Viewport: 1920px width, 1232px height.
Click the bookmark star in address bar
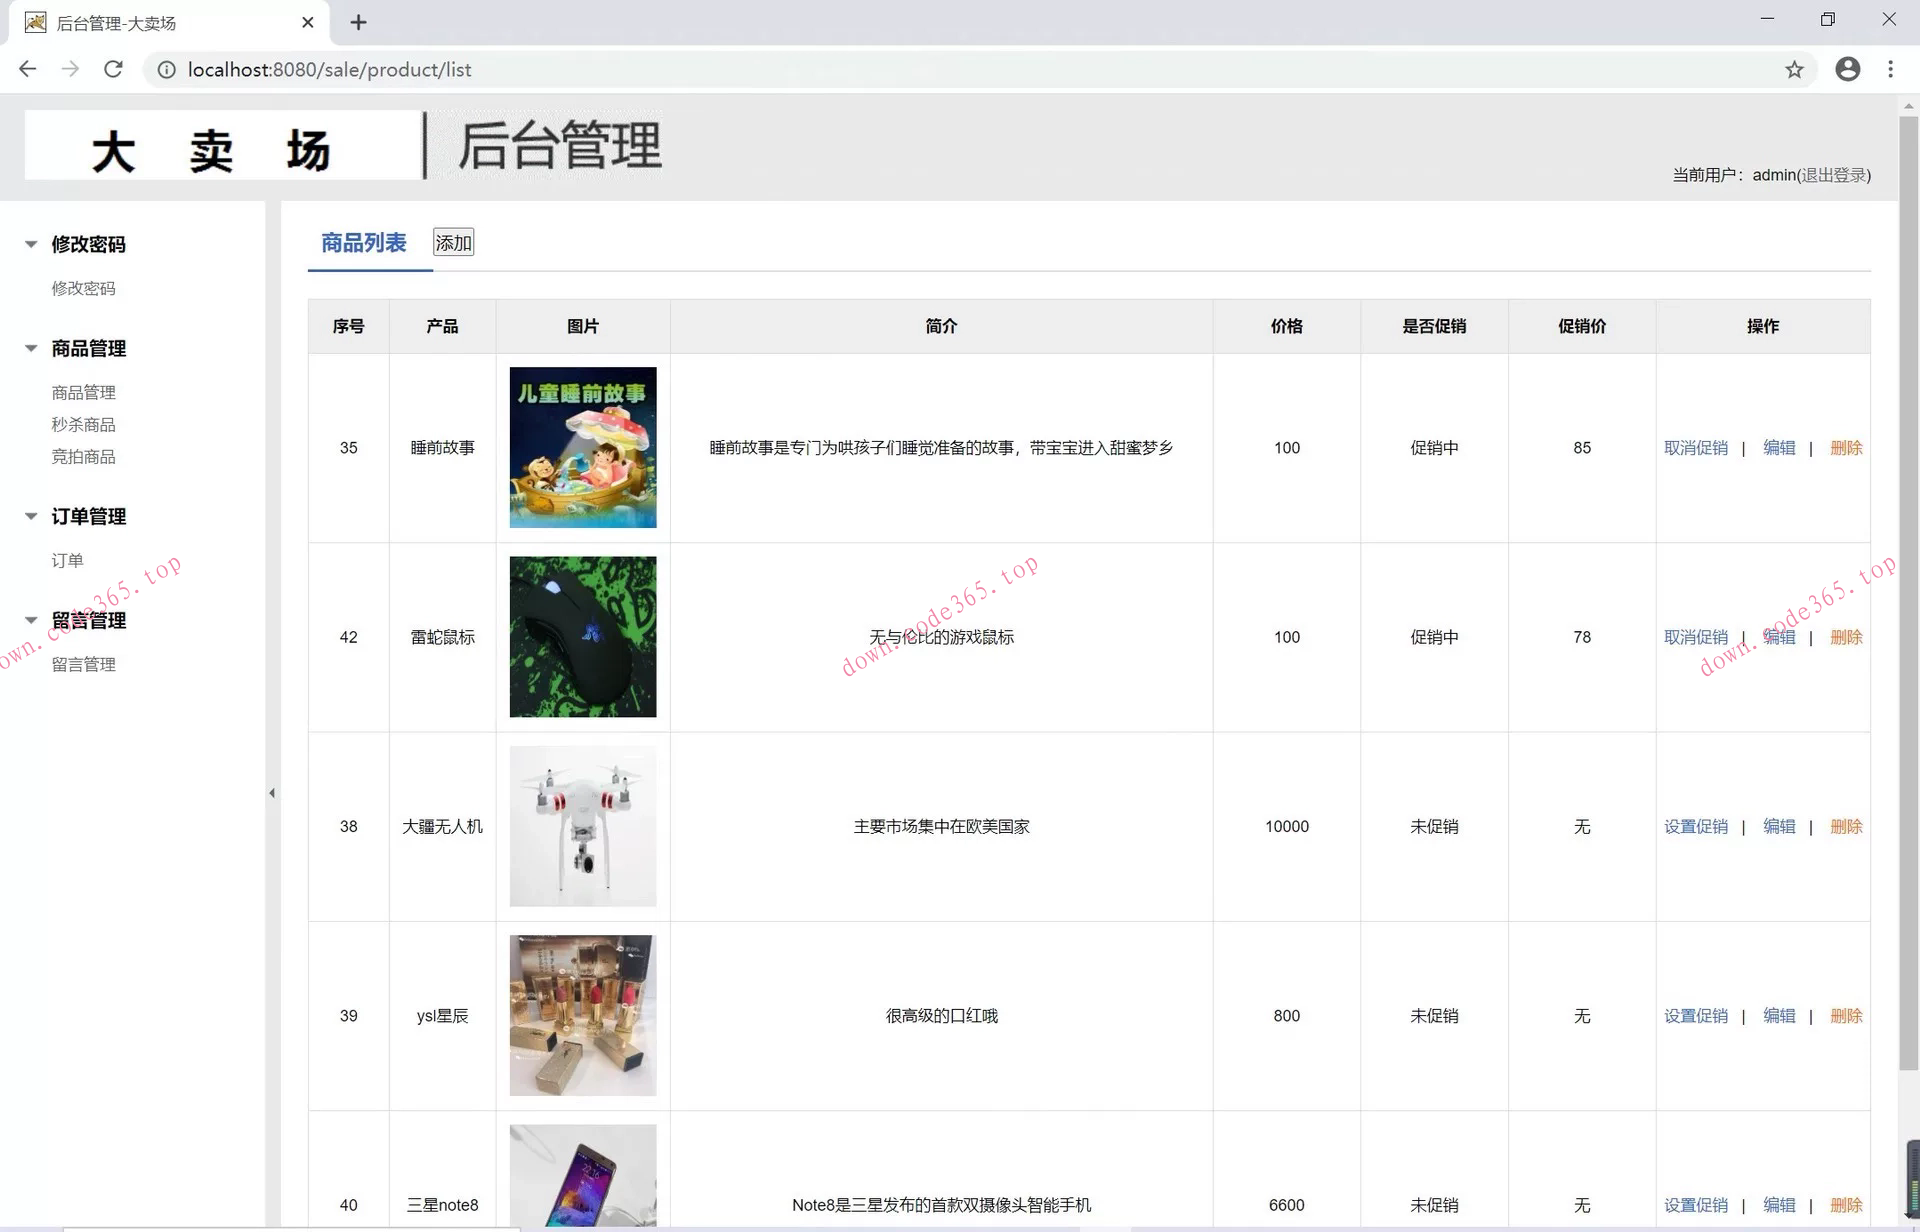[1794, 69]
